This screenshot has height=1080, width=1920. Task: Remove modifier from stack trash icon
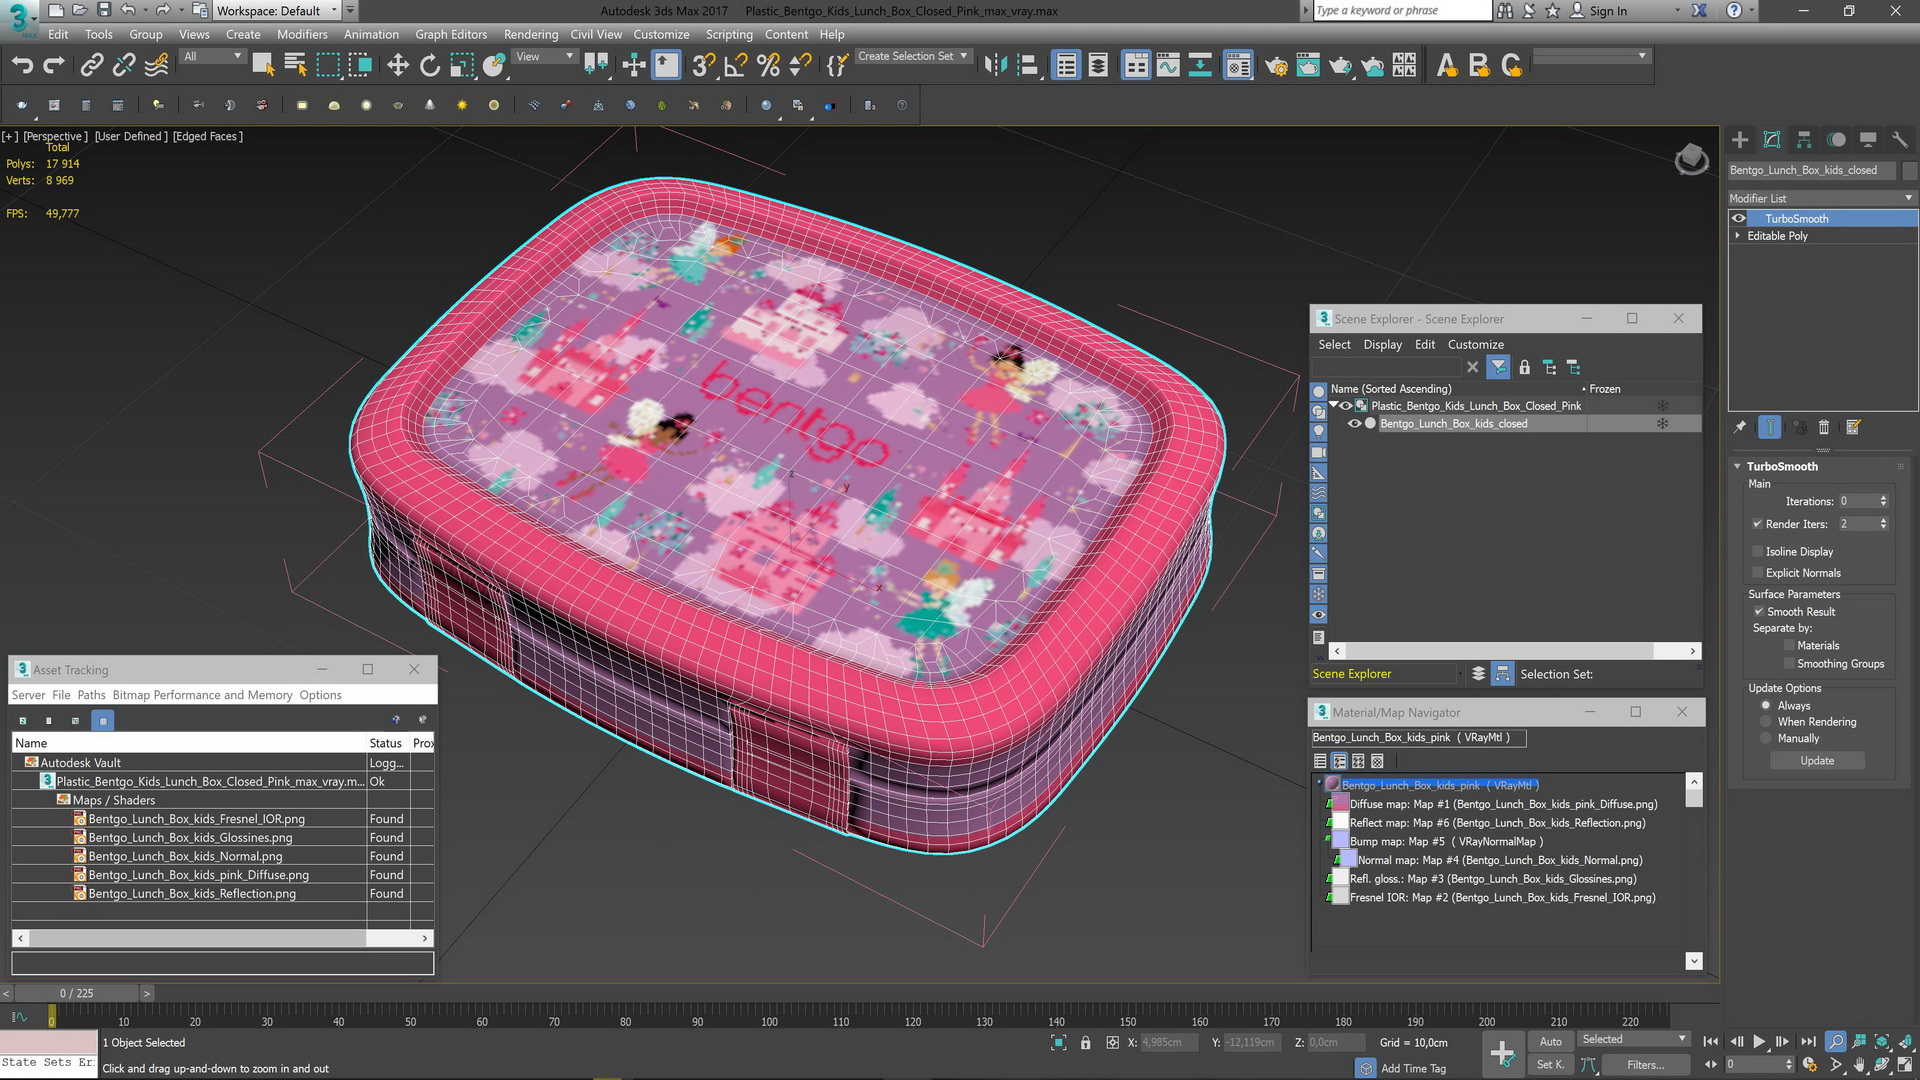point(1823,427)
